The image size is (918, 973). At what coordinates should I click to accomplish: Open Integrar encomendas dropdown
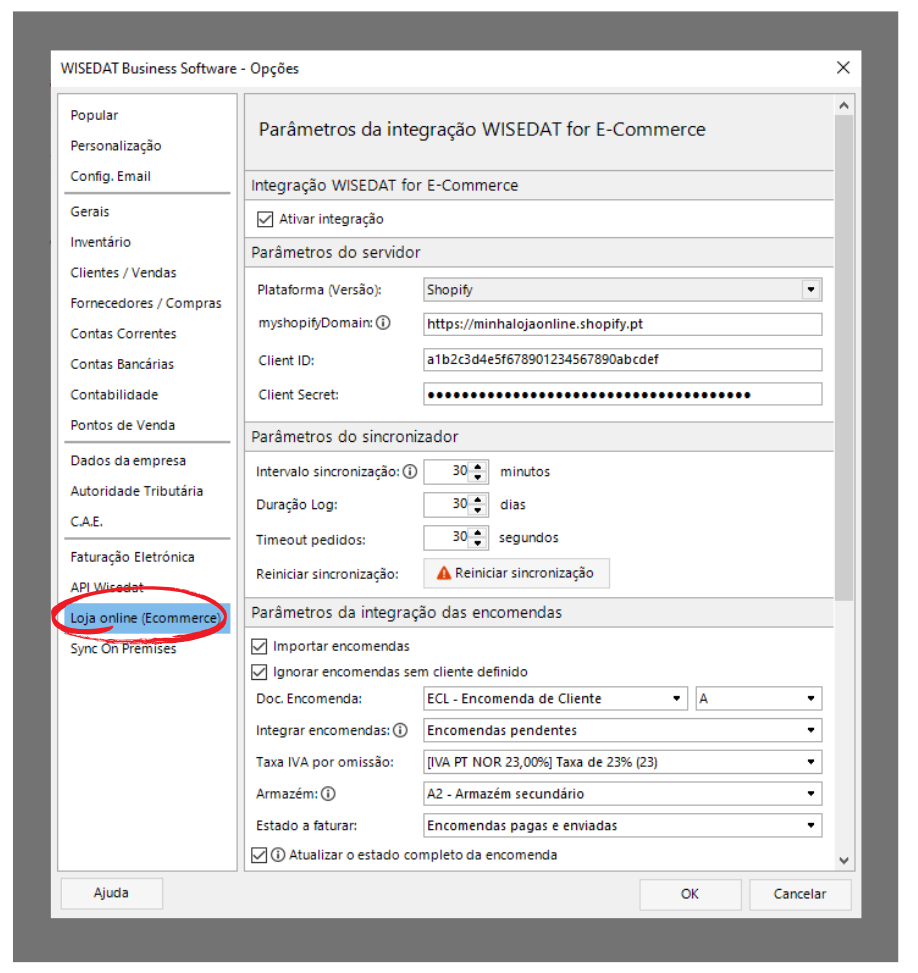pos(811,731)
